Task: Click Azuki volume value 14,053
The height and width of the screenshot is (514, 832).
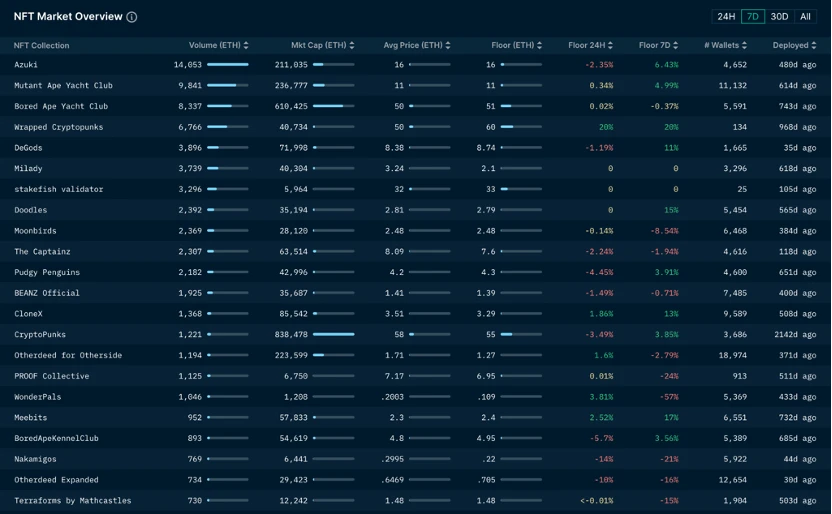Action: pyautogui.click(x=188, y=65)
